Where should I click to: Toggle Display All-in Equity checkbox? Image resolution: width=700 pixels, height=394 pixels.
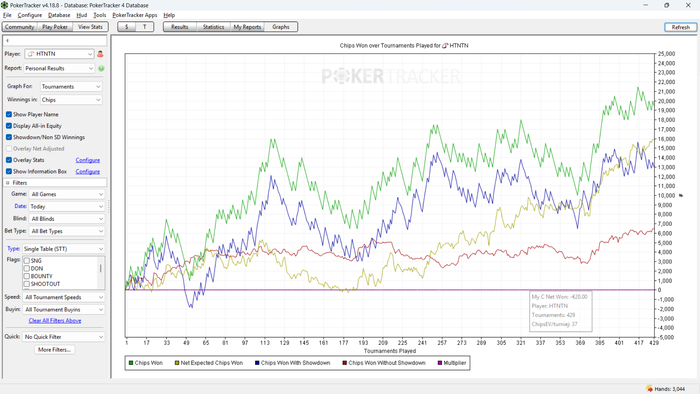[x=9, y=126]
